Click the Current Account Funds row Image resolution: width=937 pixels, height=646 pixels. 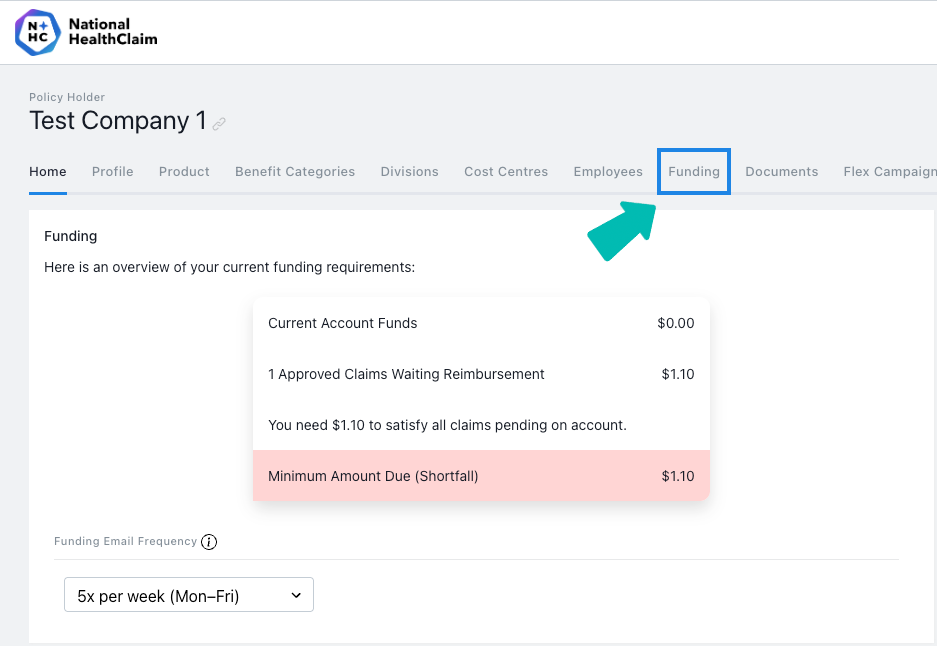tap(481, 323)
